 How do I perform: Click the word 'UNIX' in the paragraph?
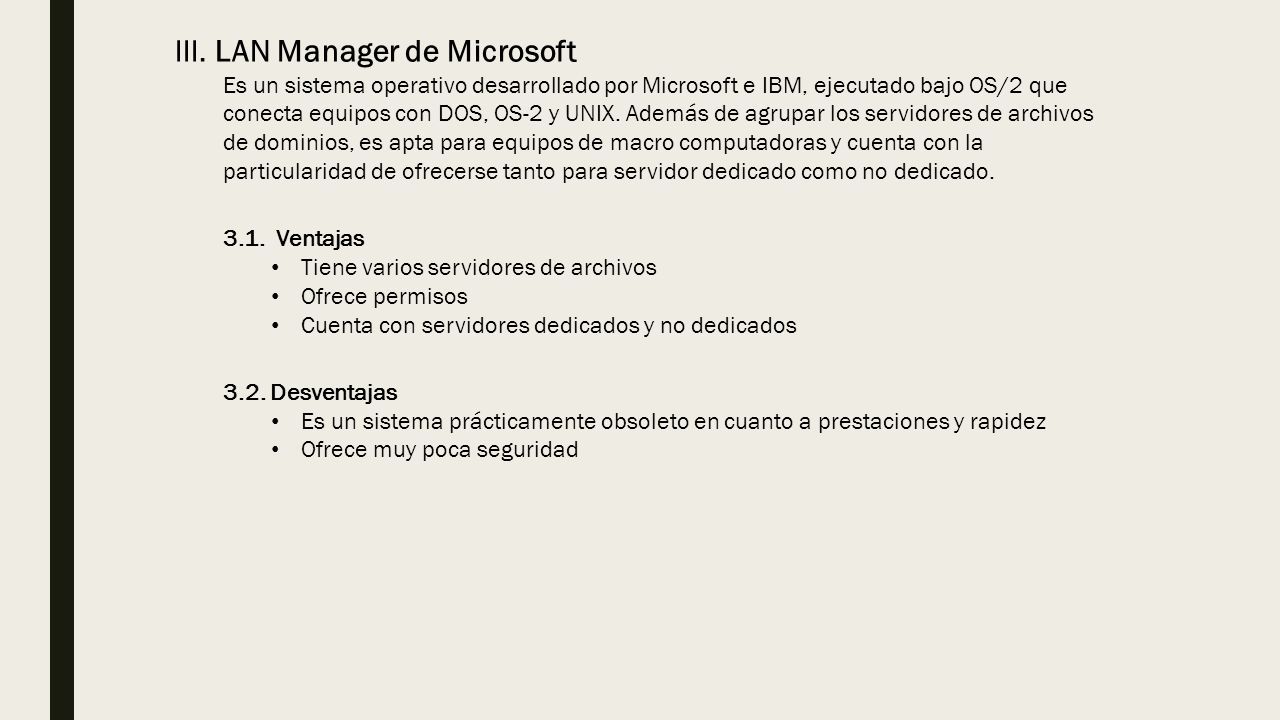point(603,113)
